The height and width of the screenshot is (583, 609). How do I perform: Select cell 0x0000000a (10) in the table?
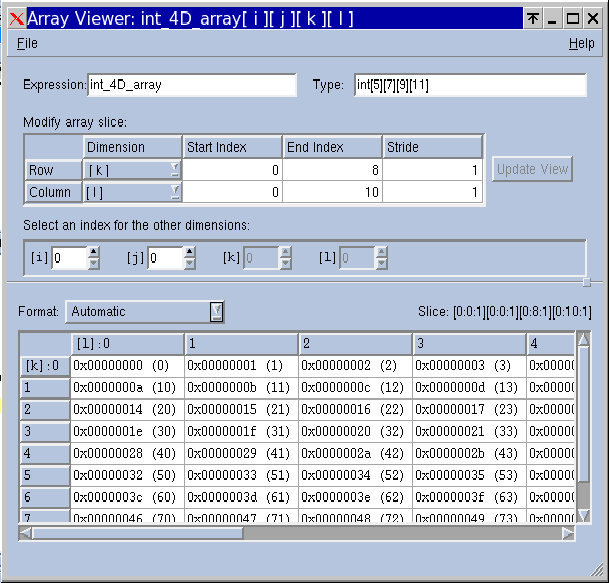(127, 387)
